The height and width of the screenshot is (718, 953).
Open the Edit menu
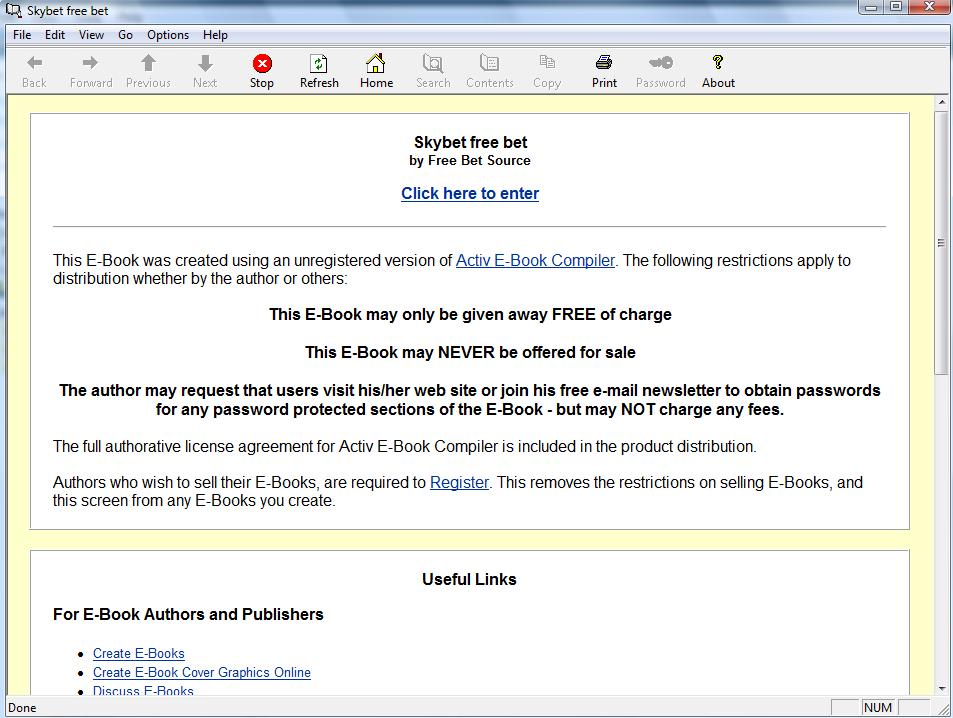click(x=55, y=35)
